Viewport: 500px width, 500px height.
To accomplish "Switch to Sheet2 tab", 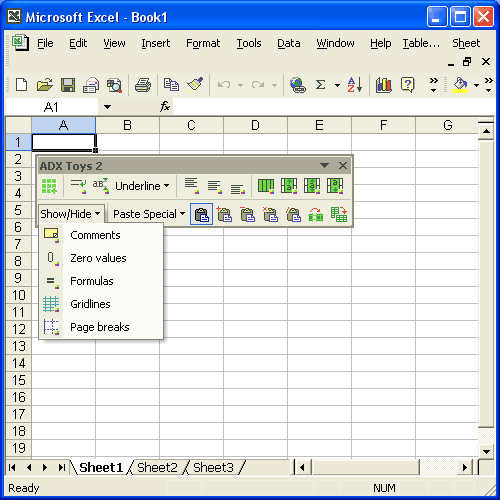I will click(x=157, y=467).
